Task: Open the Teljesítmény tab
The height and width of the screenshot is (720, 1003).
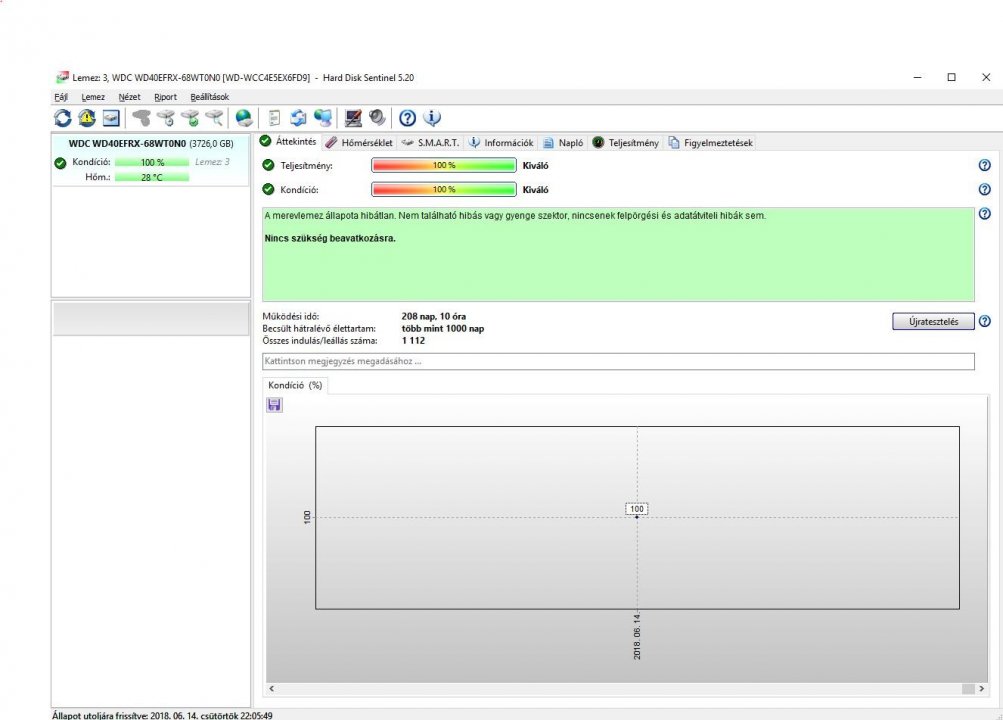Action: click(625, 143)
